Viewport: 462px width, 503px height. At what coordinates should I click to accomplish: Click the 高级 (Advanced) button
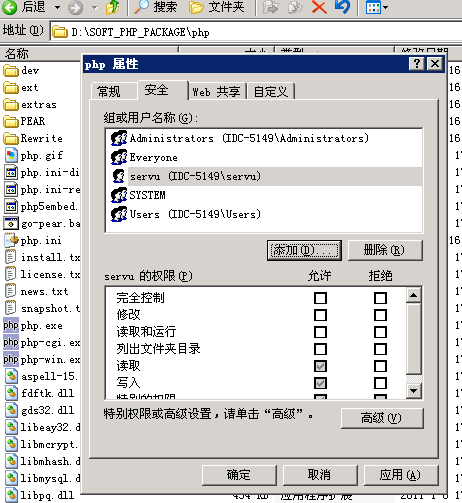[x=382, y=418]
